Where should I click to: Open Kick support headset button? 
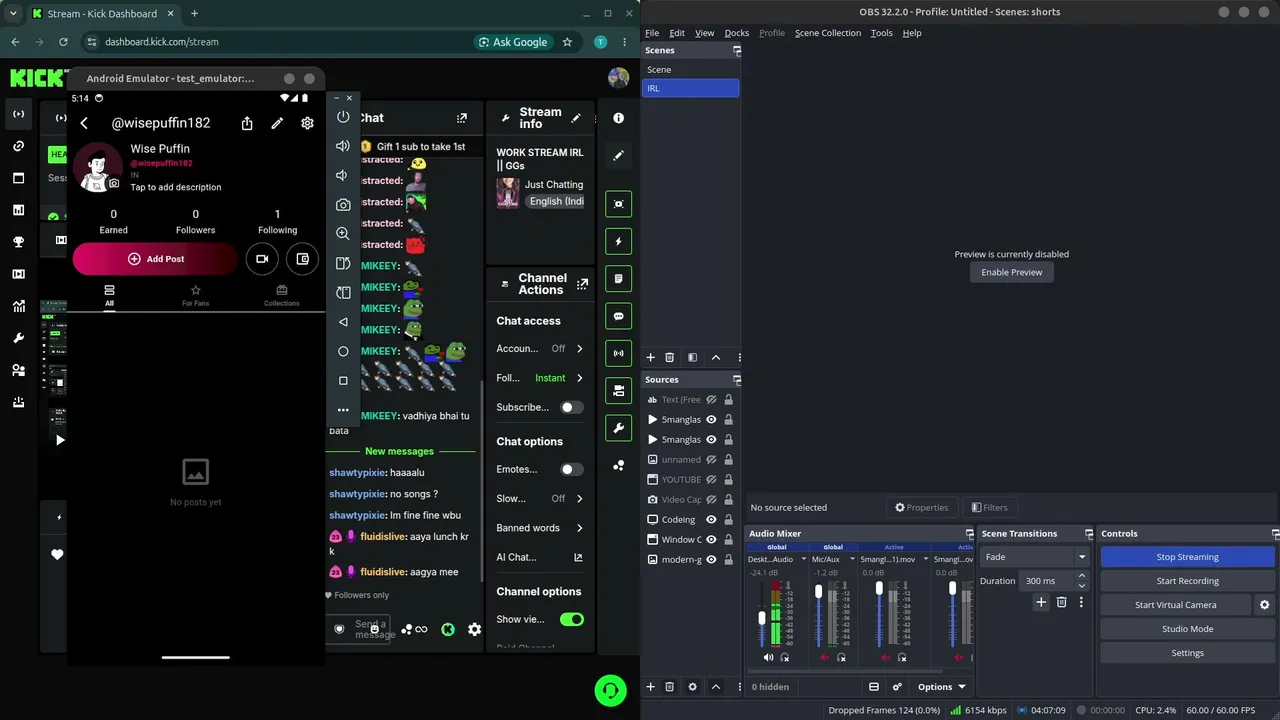[x=610, y=690]
